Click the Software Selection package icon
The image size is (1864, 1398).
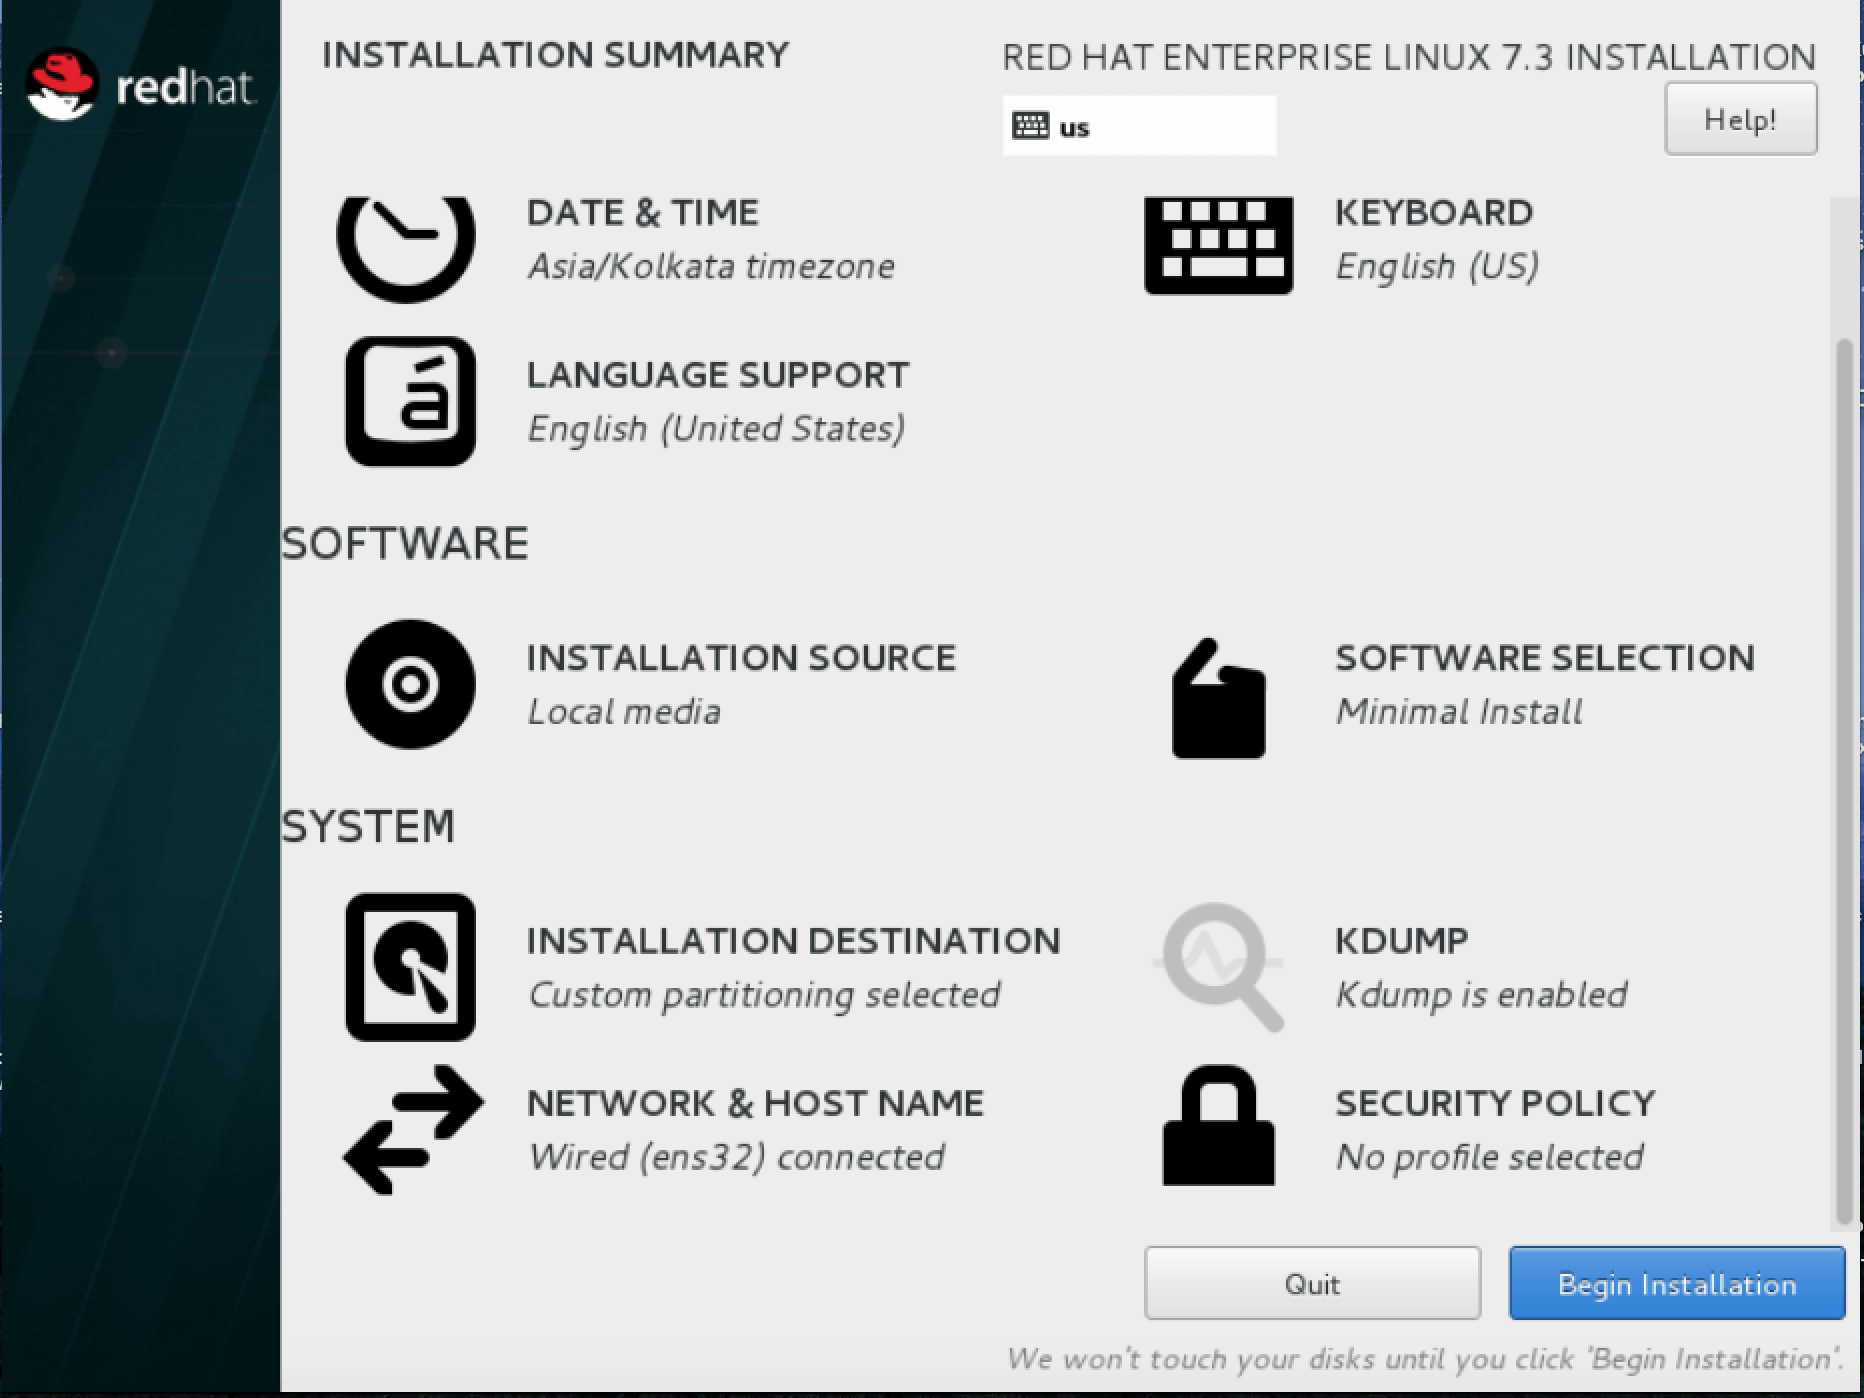pyautogui.click(x=1218, y=699)
